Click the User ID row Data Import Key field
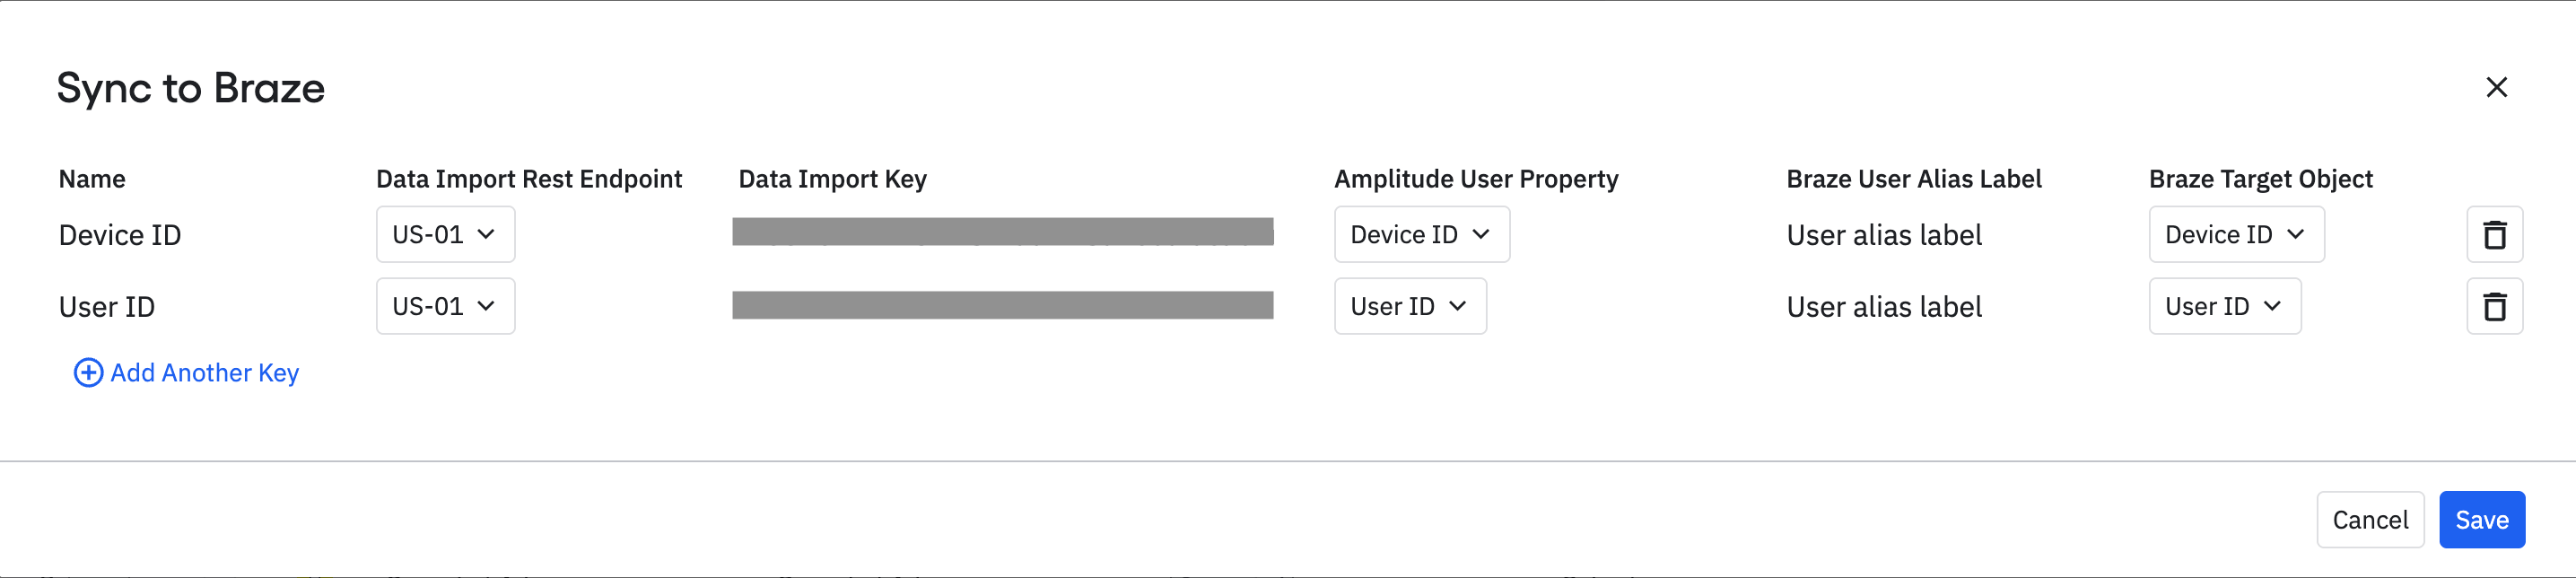Viewport: 2576px width, 578px height. tap(1002, 305)
